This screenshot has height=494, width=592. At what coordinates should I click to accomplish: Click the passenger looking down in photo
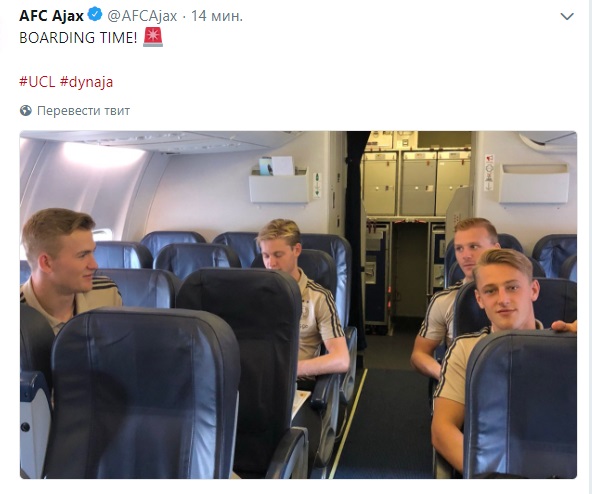click(x=302, y=298)
